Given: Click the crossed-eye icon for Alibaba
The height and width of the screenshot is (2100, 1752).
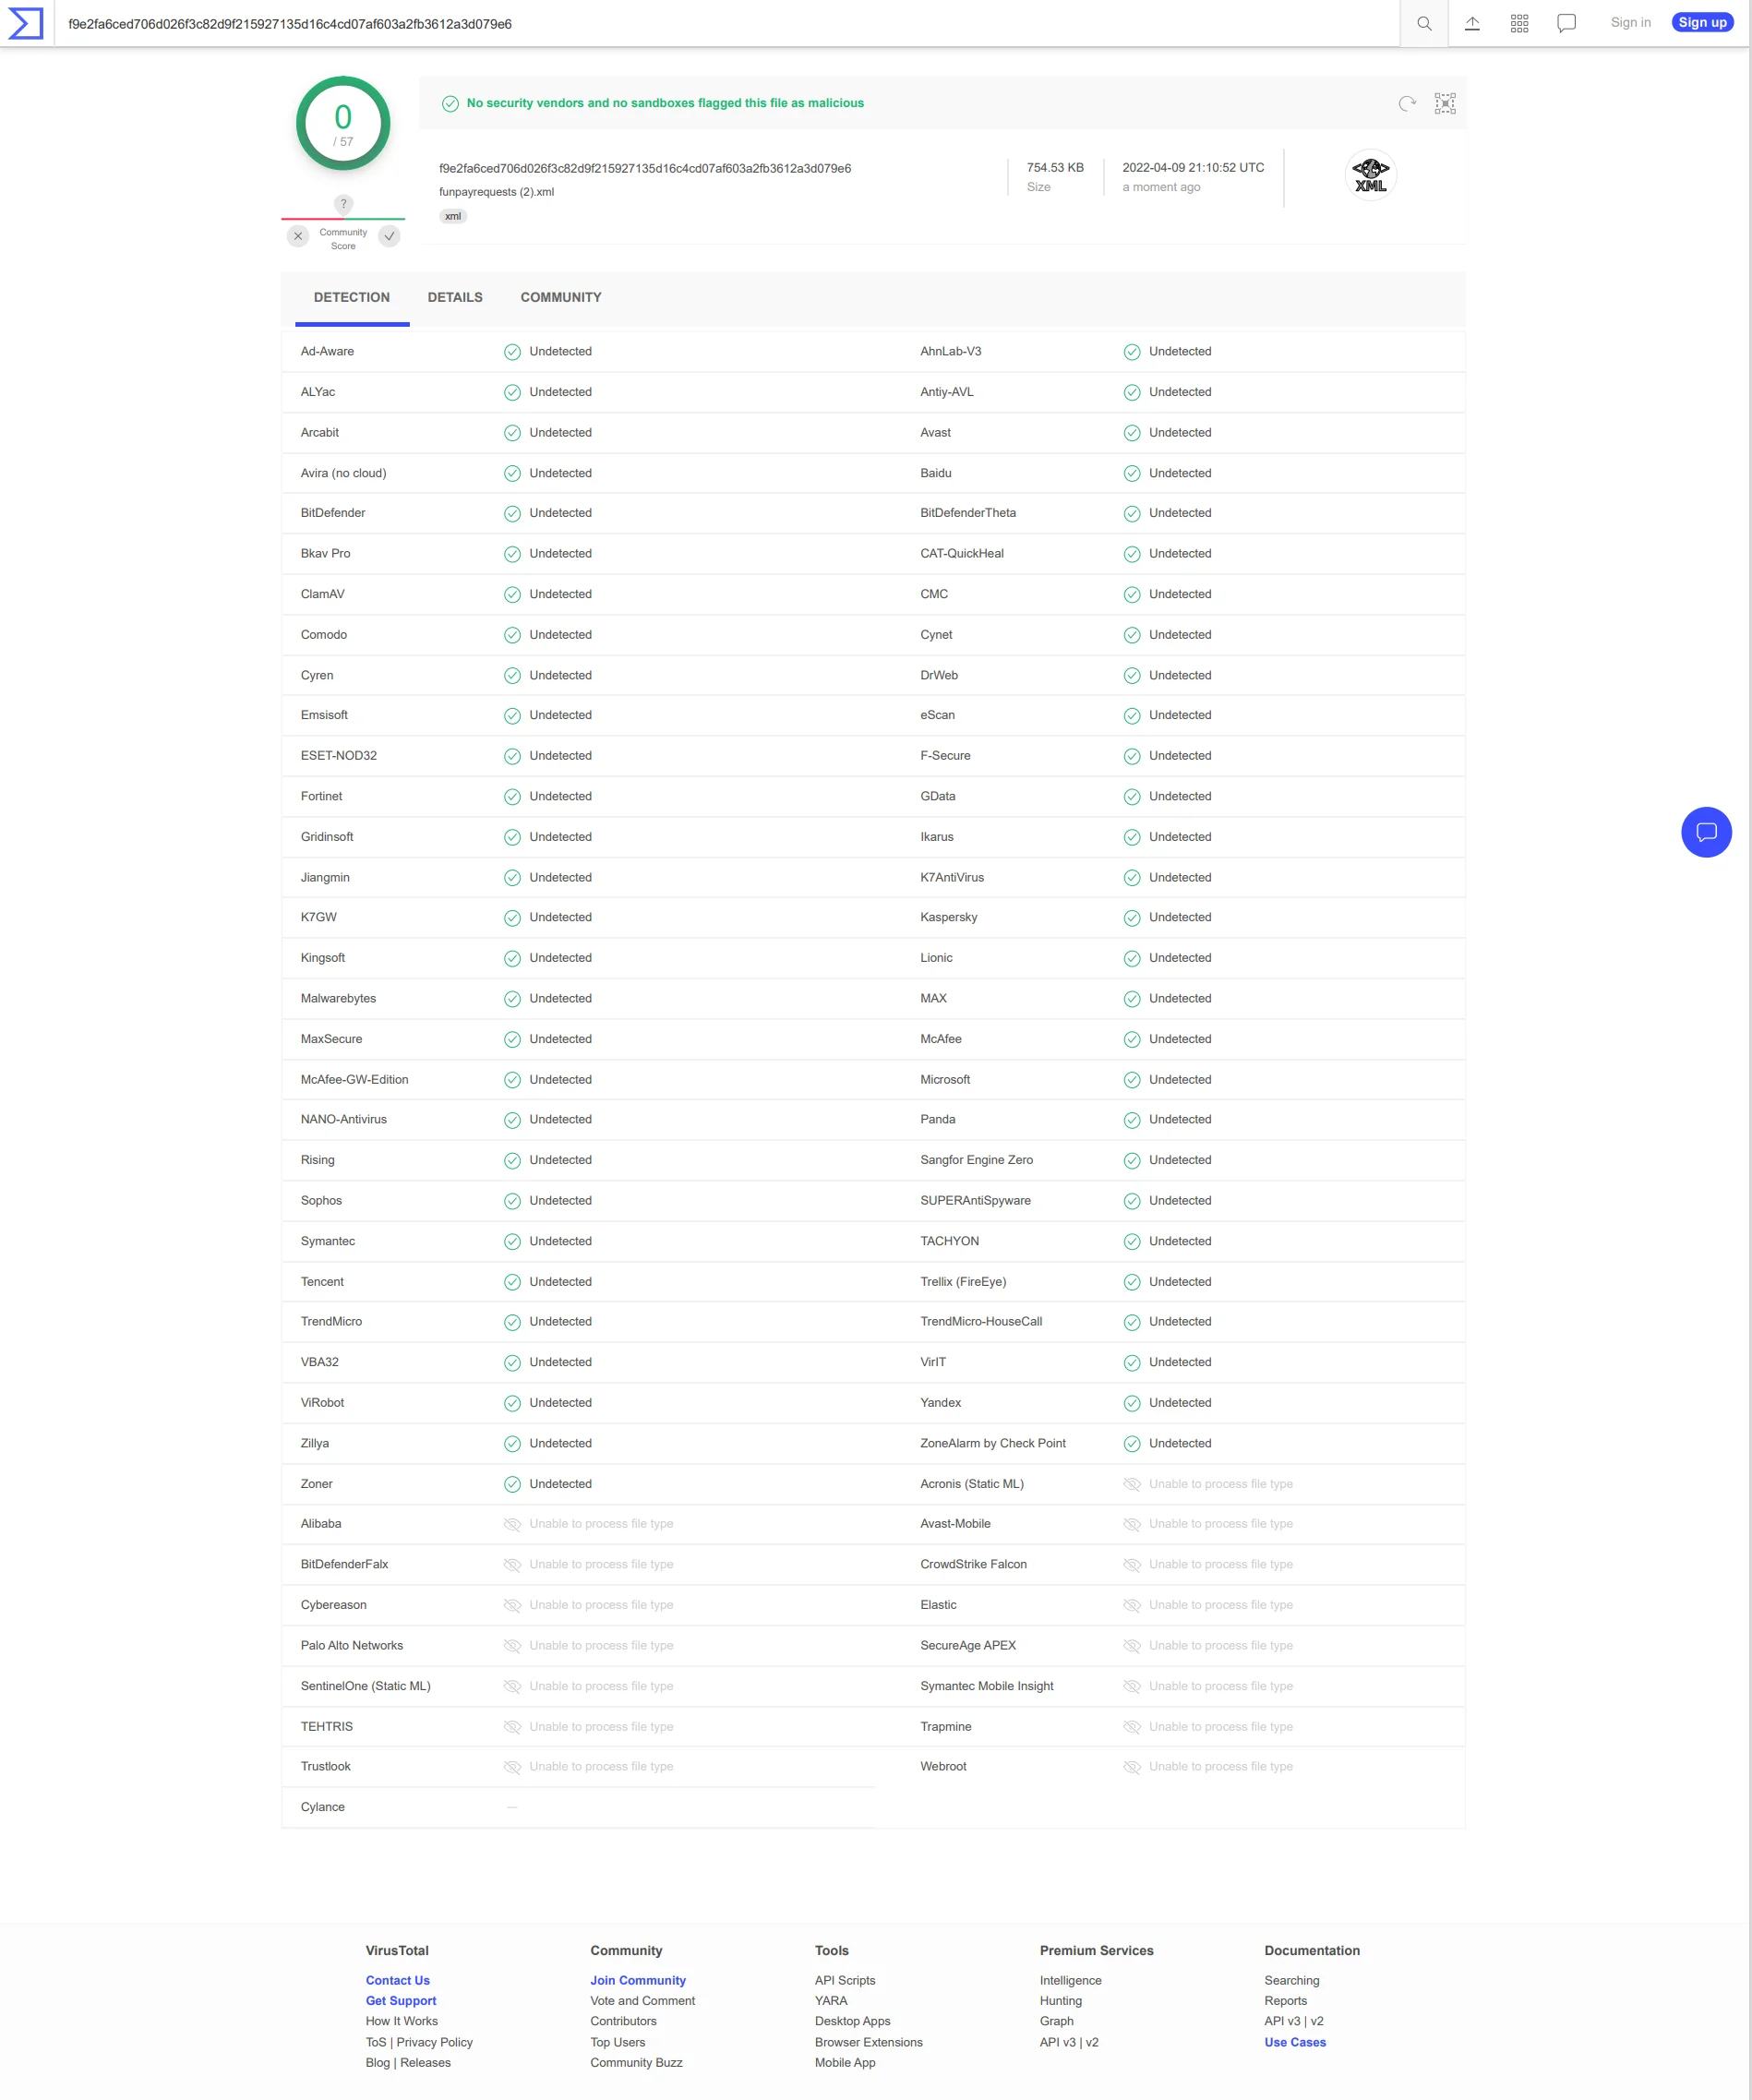Looking at the screenshot, I should pos(512,1524).
